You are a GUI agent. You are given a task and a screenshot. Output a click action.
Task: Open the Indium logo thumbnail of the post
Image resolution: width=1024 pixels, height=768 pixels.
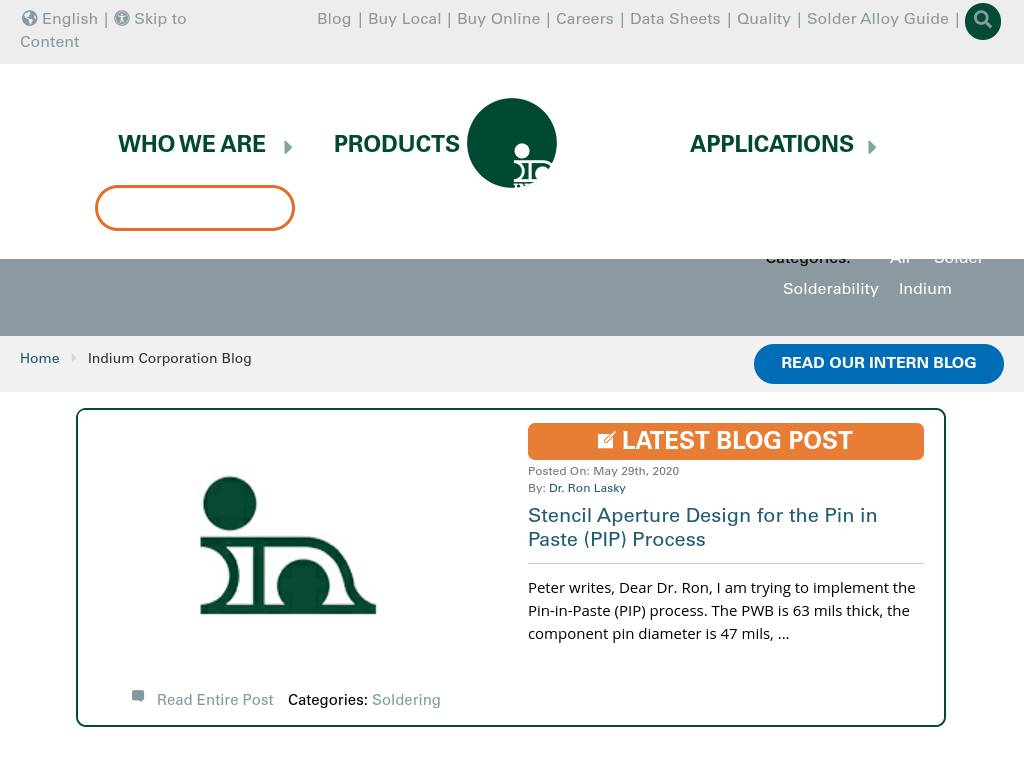coord(288,545)
